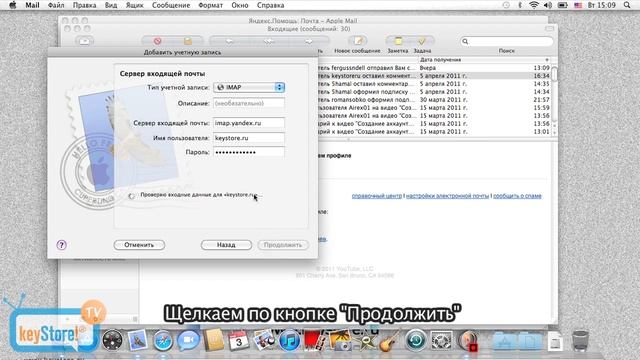Open Safari compass in the Dock

163,340
